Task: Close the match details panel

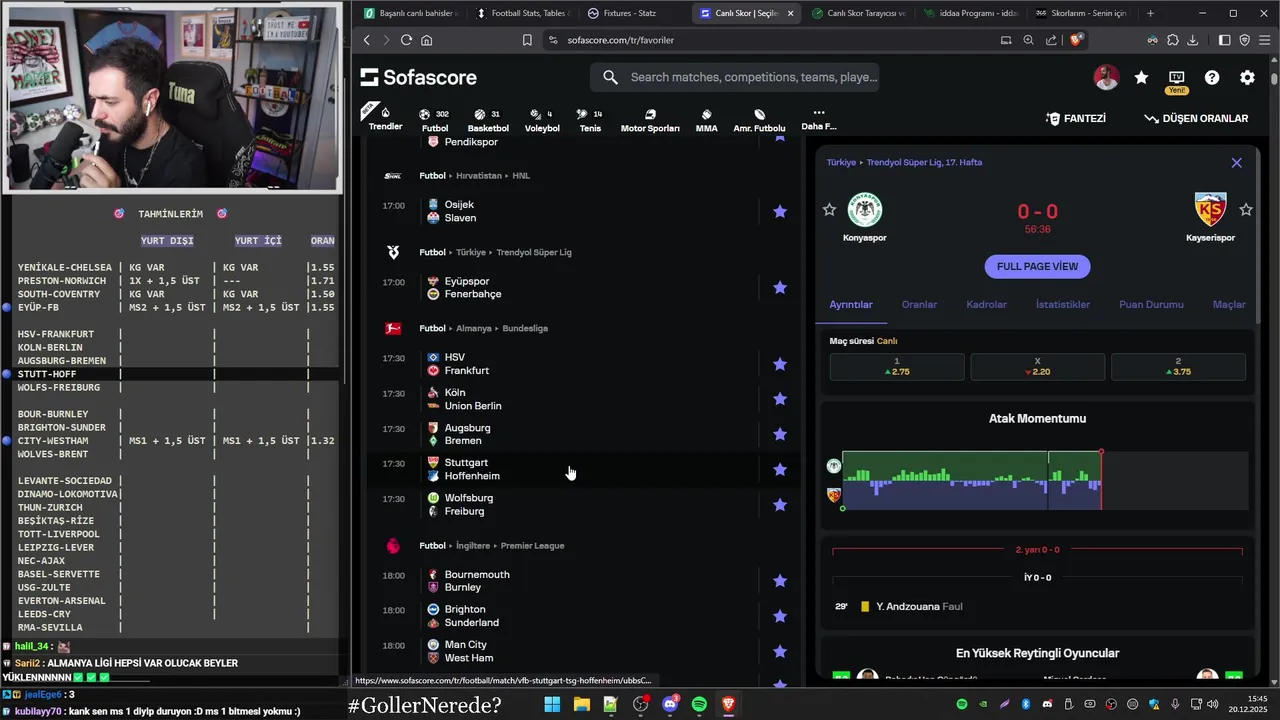Action: coord(1237,162)
